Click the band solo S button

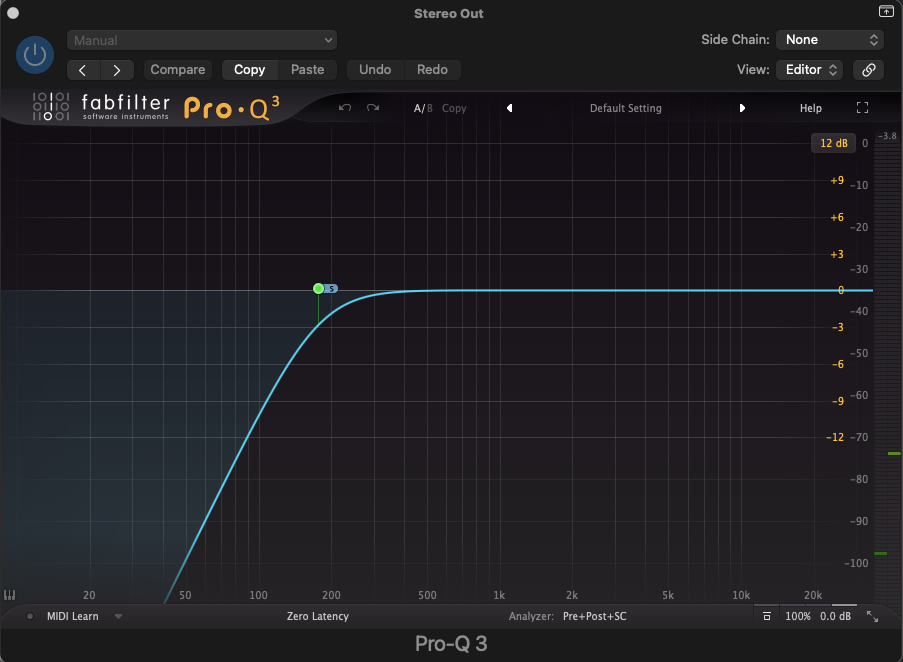tap(332, 288)
